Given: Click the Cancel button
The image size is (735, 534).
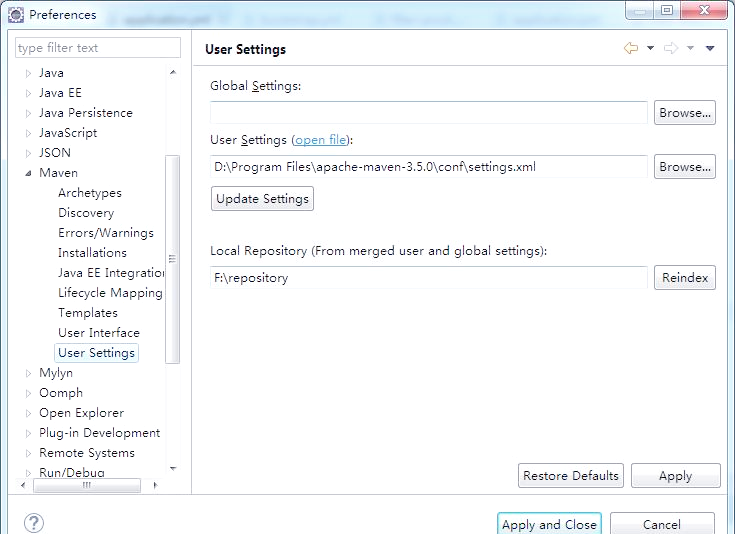Looking at the screenshot, I should [662, 524].
